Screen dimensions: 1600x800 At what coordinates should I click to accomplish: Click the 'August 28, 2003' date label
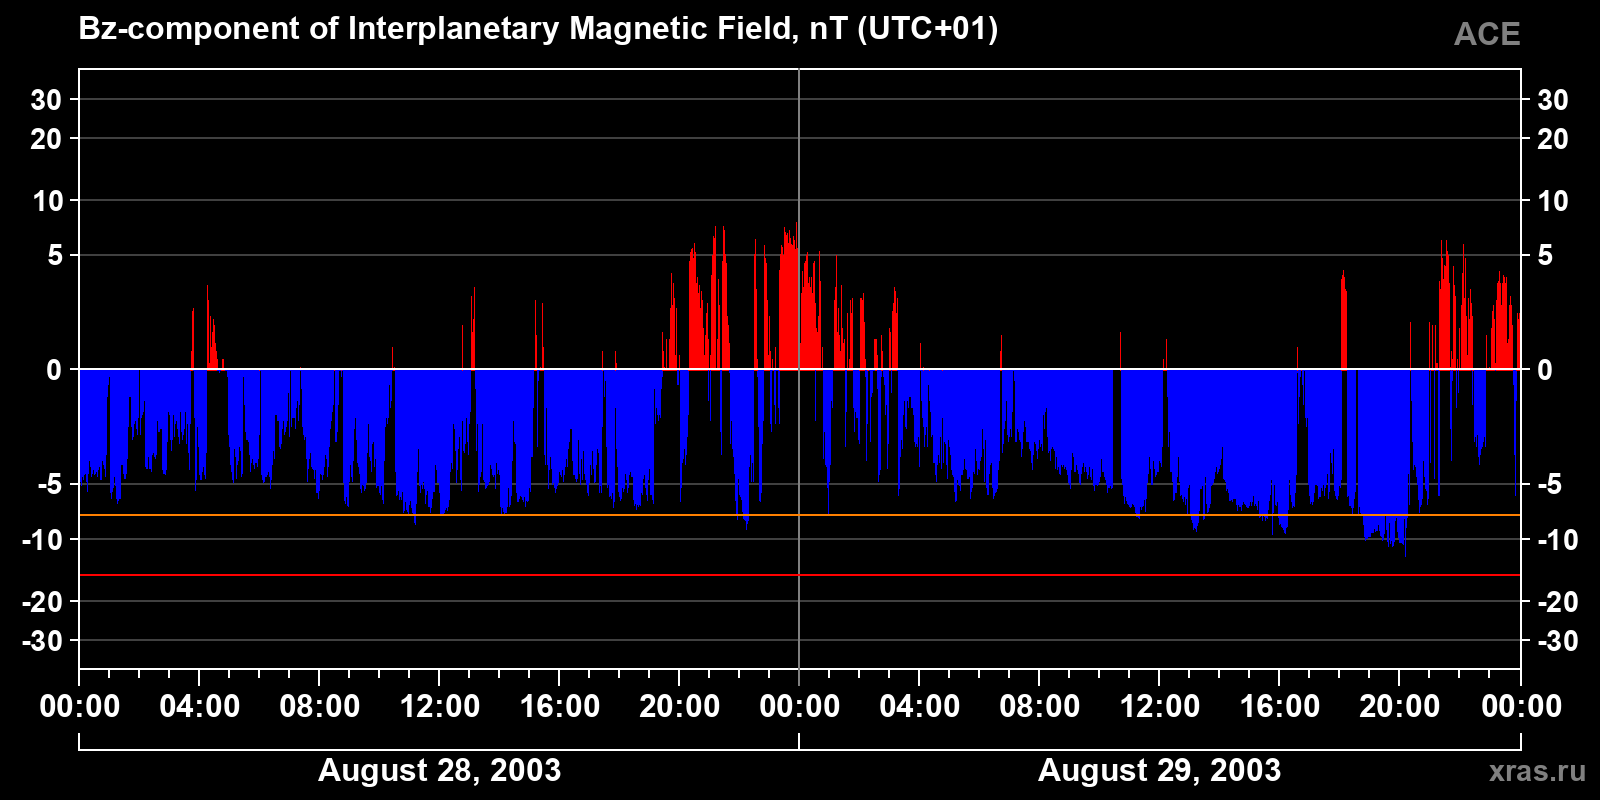coord(439,770)
